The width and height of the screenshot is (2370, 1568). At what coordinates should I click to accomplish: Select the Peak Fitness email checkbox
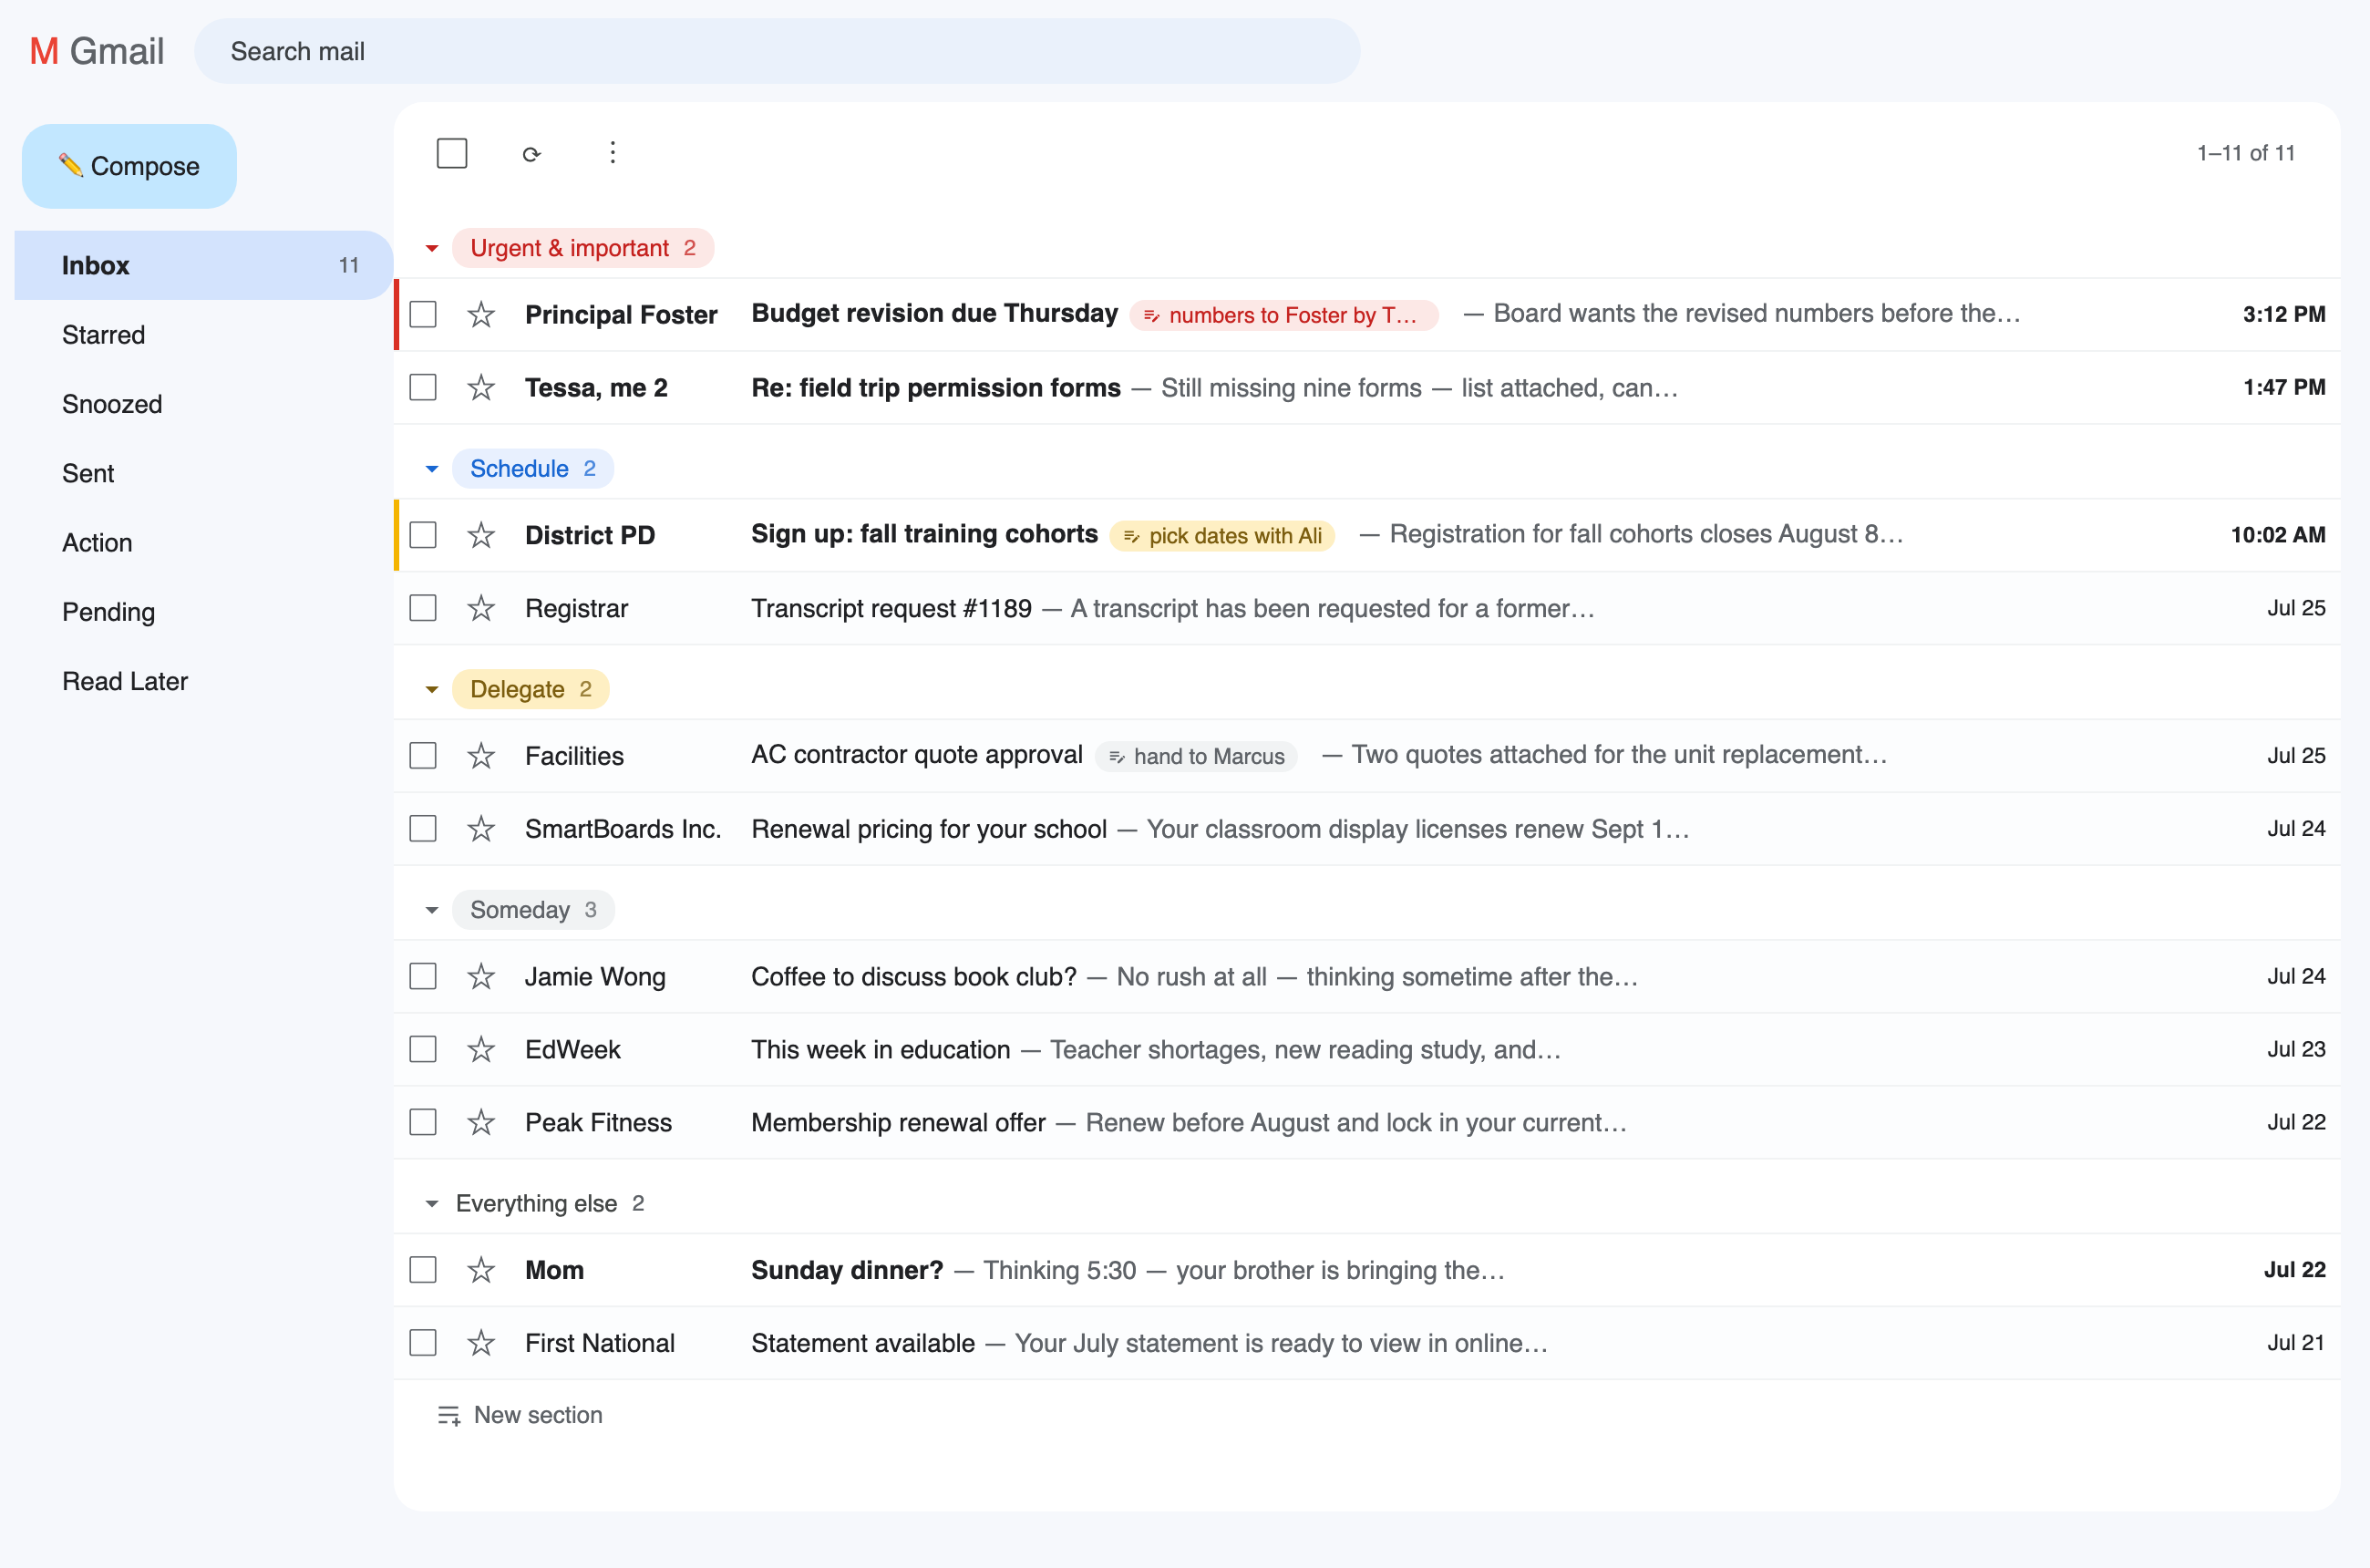(x=423, y=1123)
